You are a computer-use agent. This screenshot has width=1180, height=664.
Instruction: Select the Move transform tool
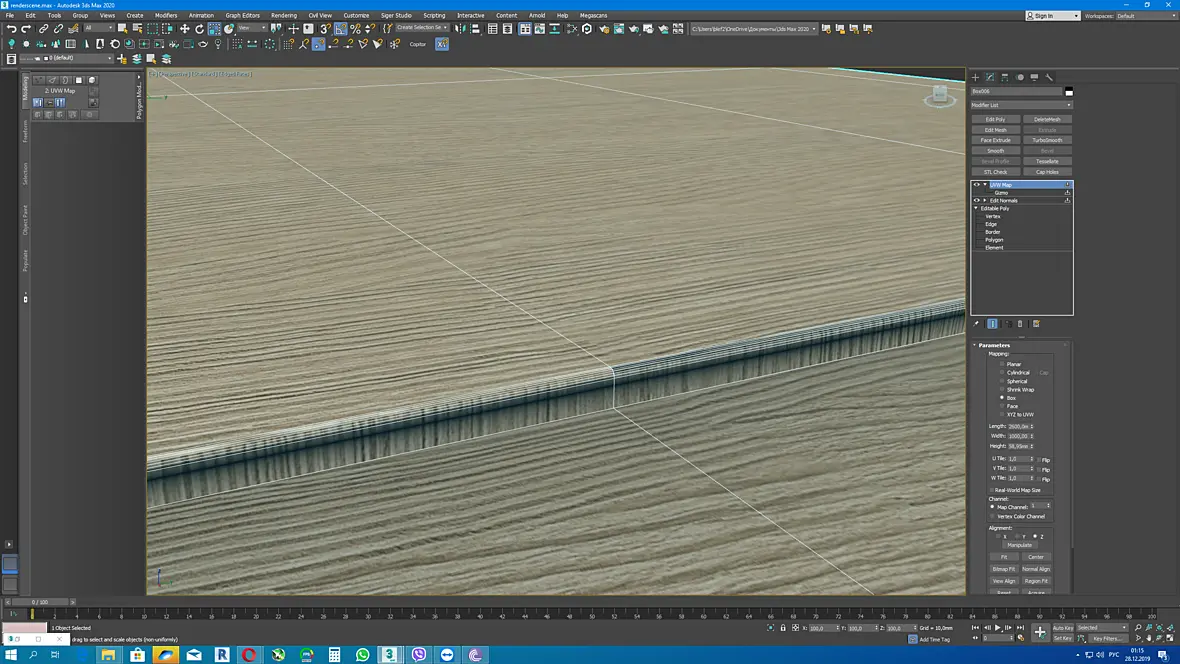(184, 29)
